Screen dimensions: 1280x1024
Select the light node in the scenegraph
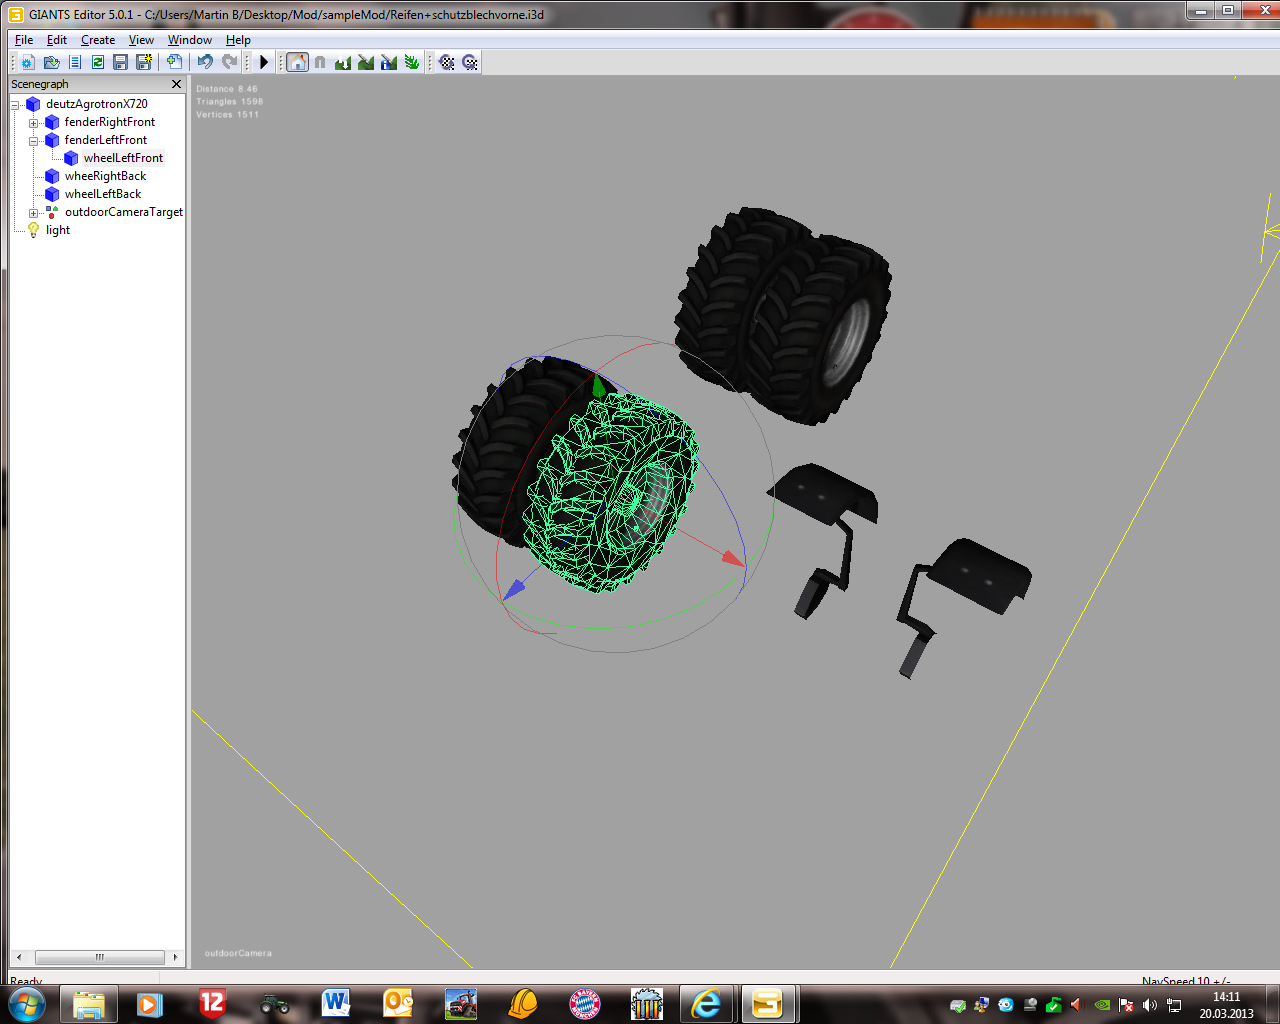(x=58, y=230)
